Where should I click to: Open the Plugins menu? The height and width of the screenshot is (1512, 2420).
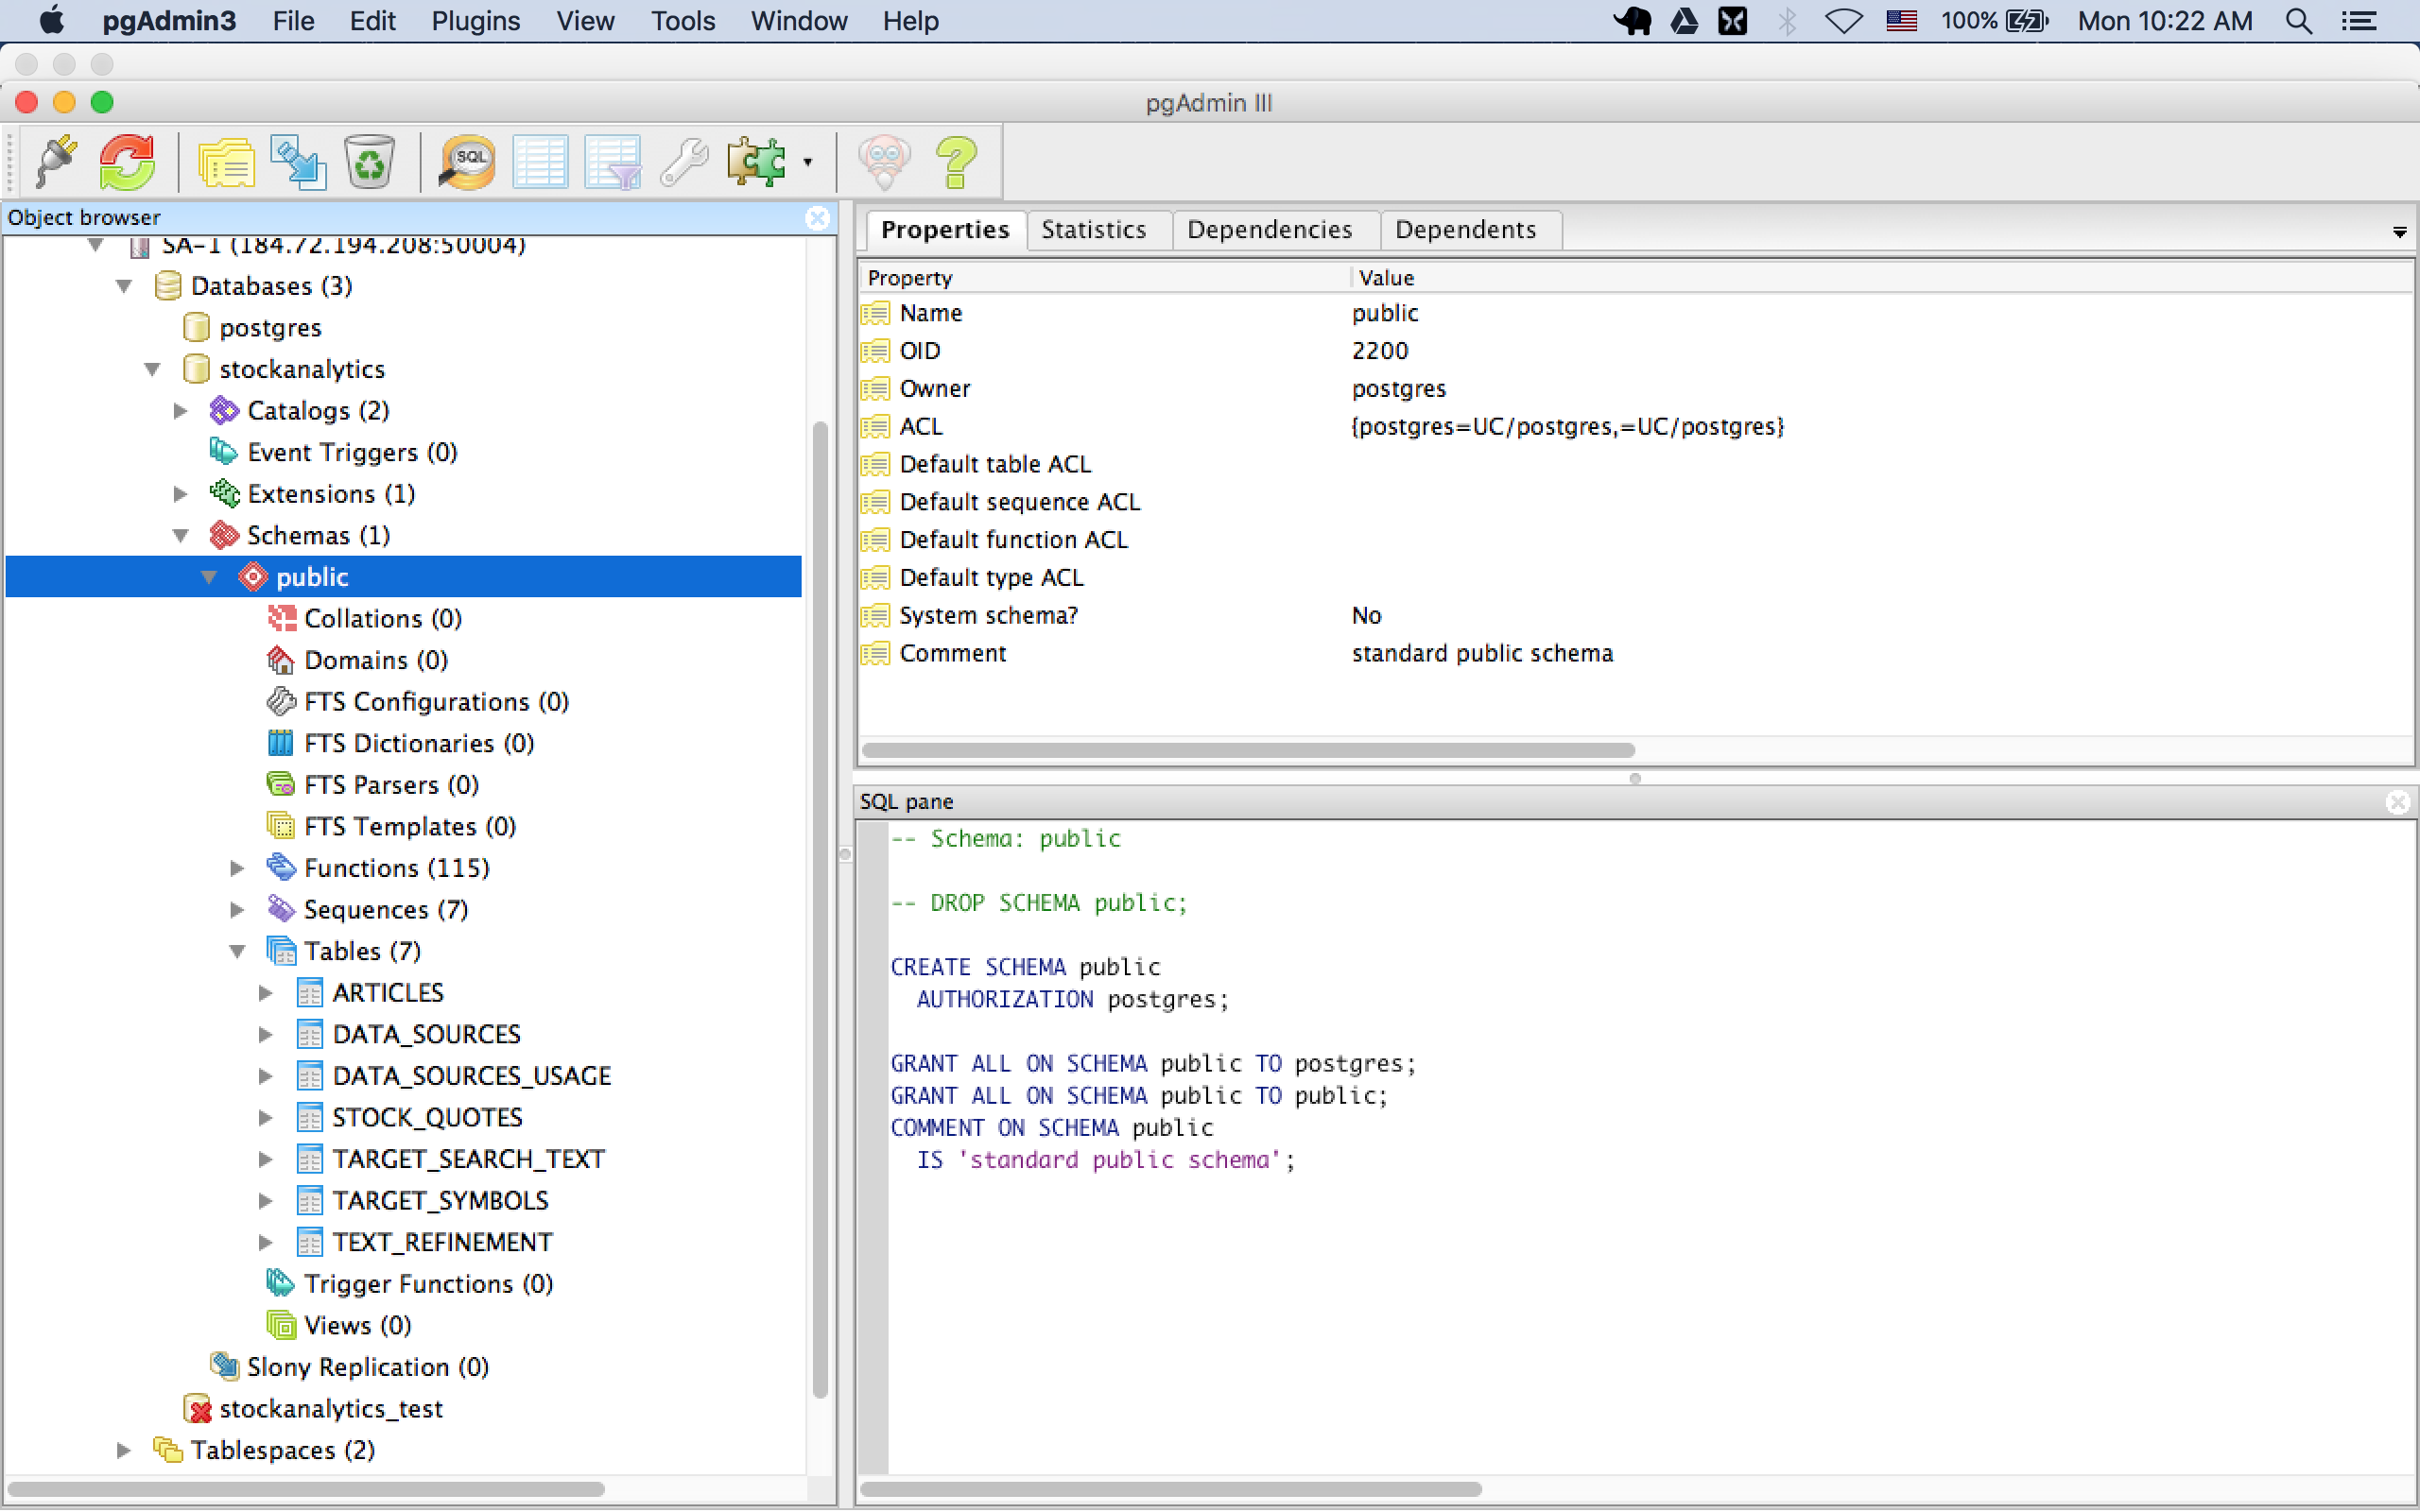[x=475, y=21]
